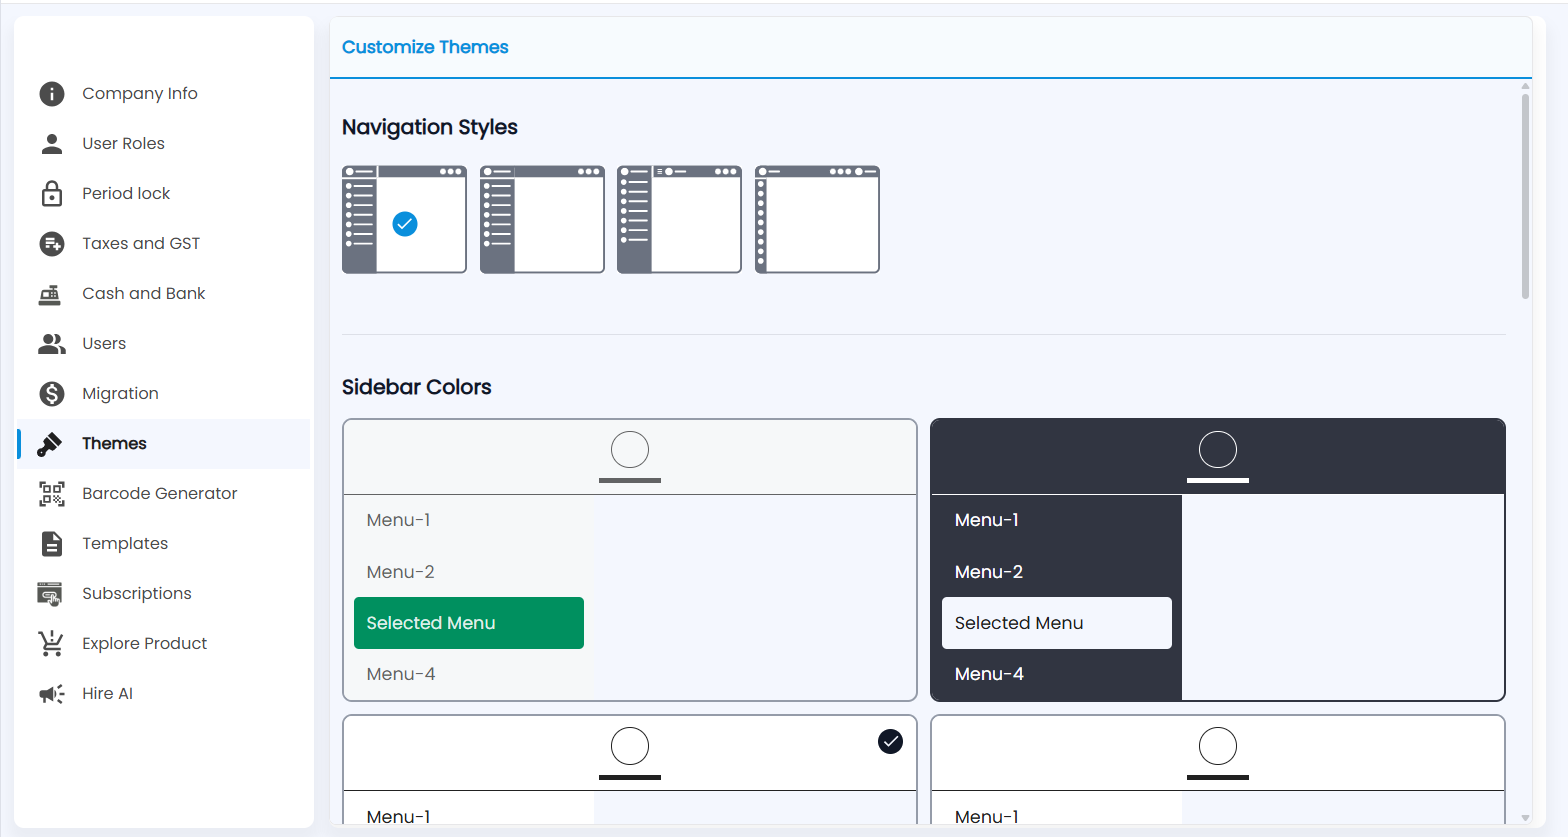Click the Sidebar Colors section title
Viewport: 1568px width, 837px height.
[417, 387]
